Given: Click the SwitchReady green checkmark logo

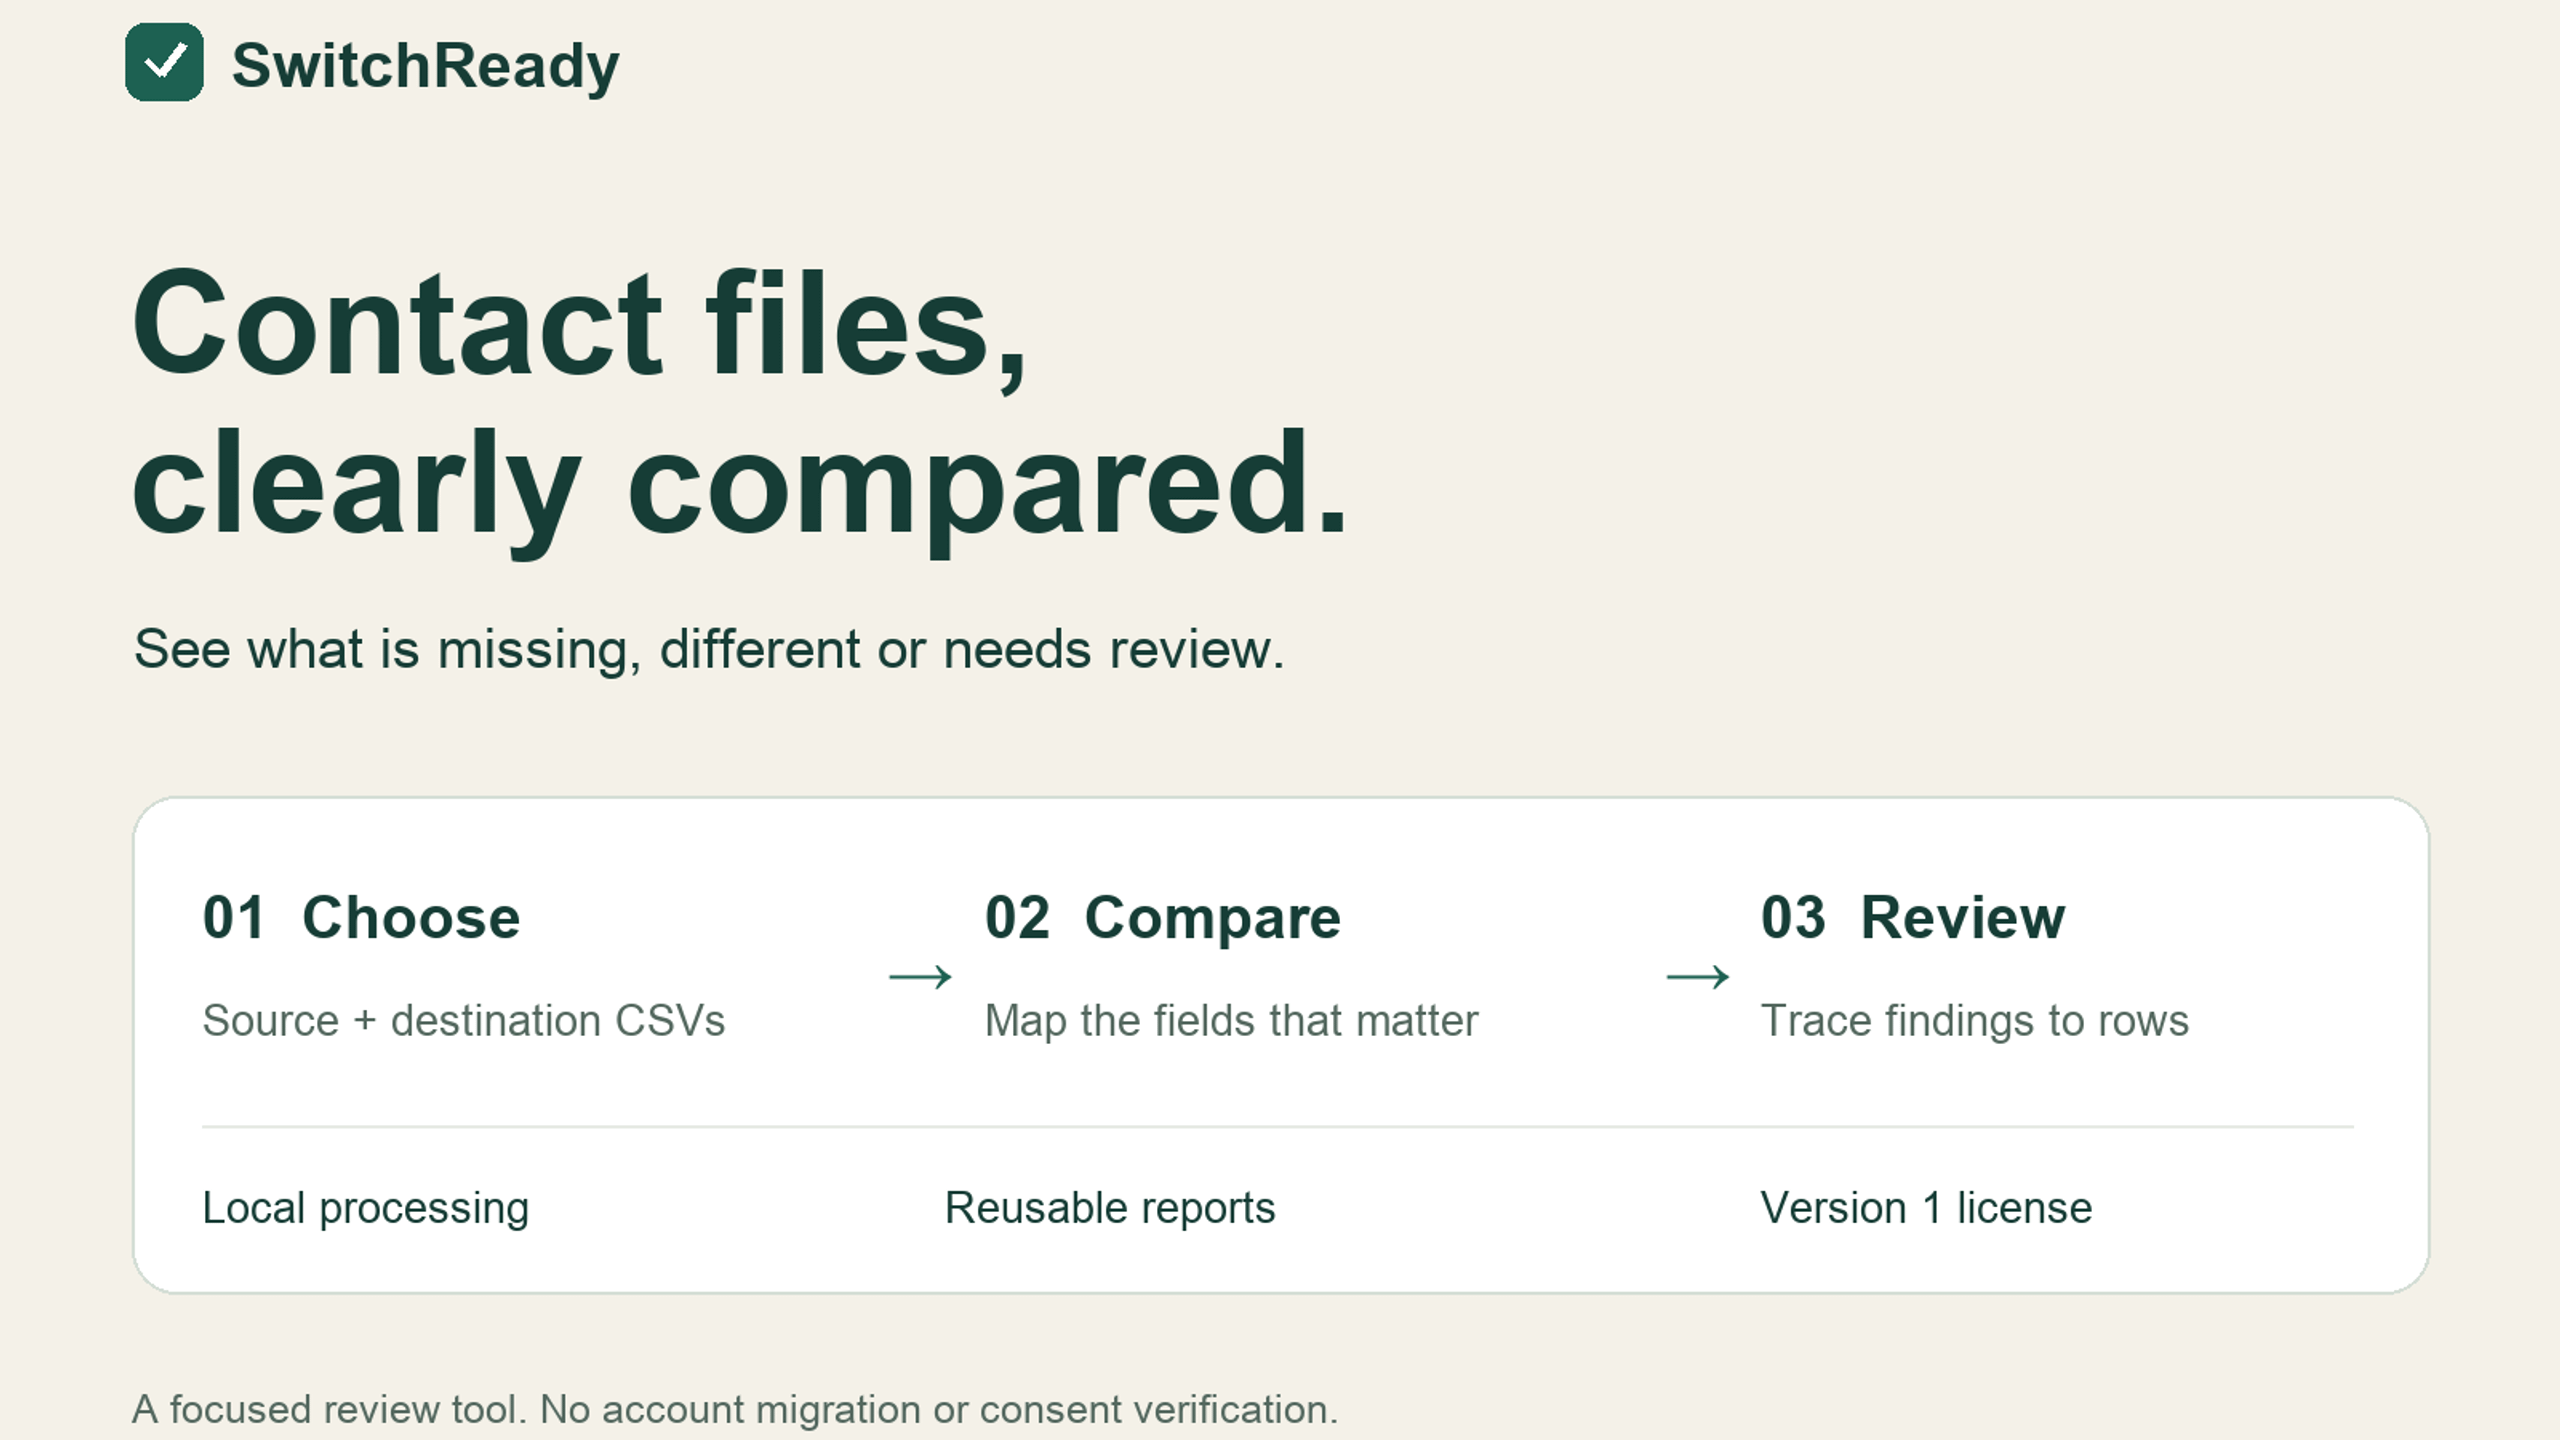Looking at the screenshot, I should point(164,62).
